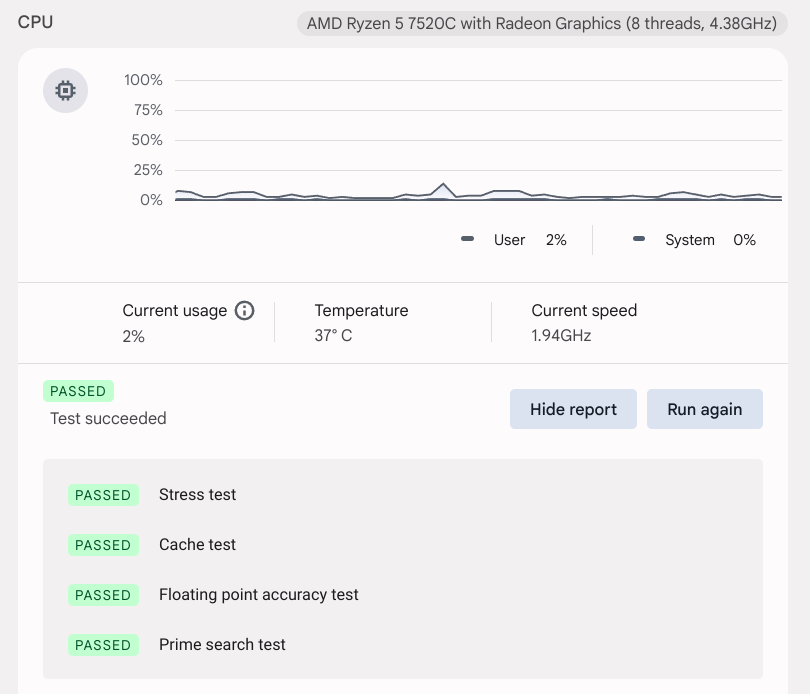Click the CPU usage line chart
Image resolution: width=810 pixels, height=694 pixels.
click(x=478, y=140)
